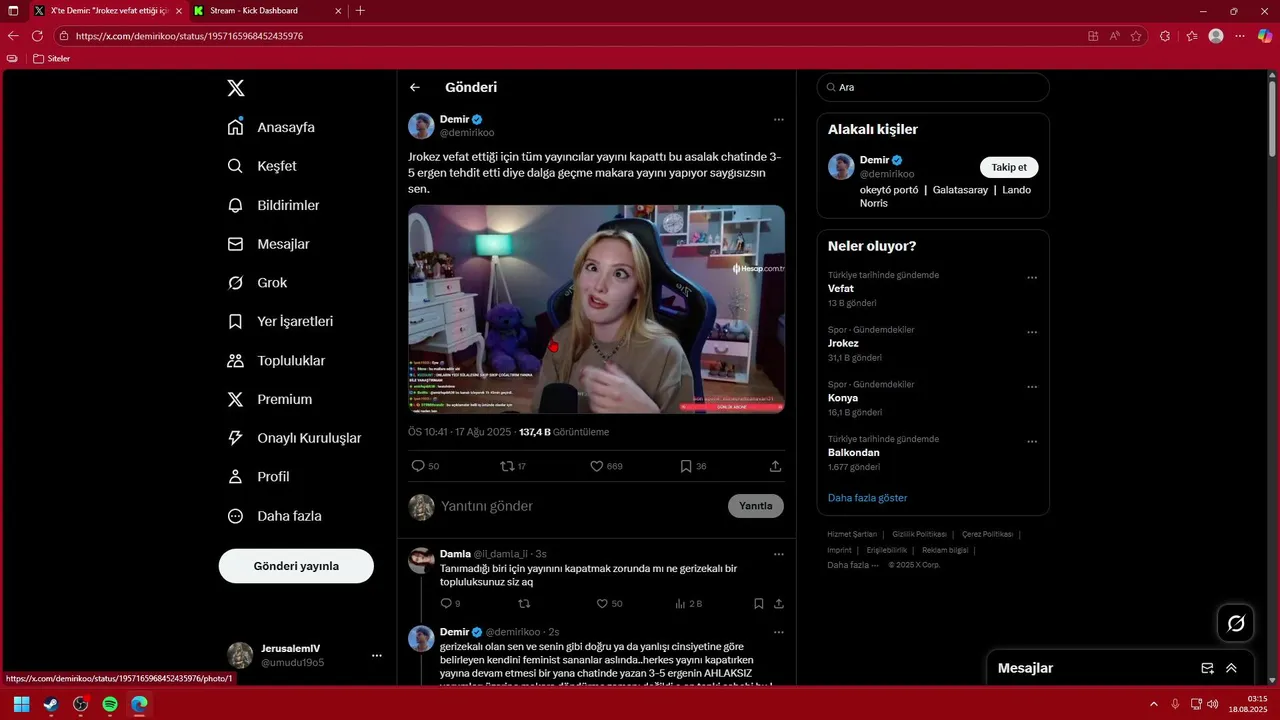Open Vefat trending topic

[841, 288]
